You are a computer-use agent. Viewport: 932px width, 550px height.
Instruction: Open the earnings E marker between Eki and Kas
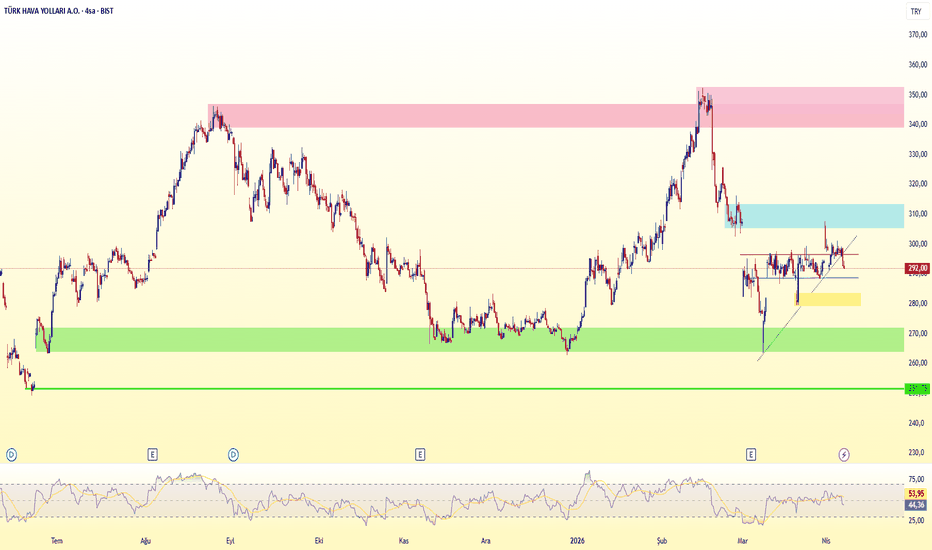tap(420, 455)
